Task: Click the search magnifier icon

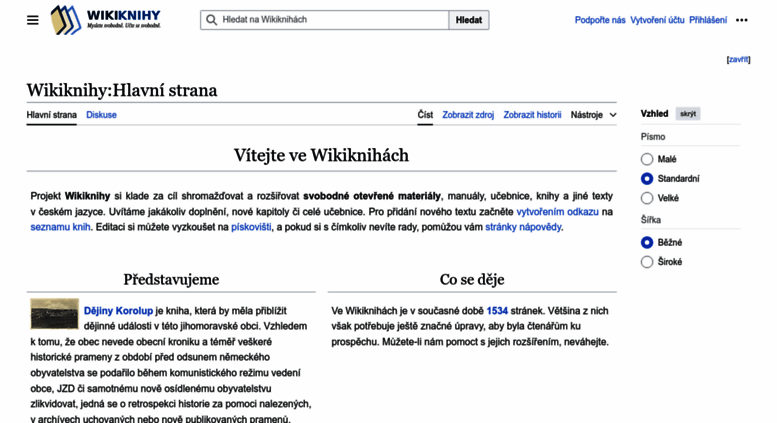Action: click(212, 20)
